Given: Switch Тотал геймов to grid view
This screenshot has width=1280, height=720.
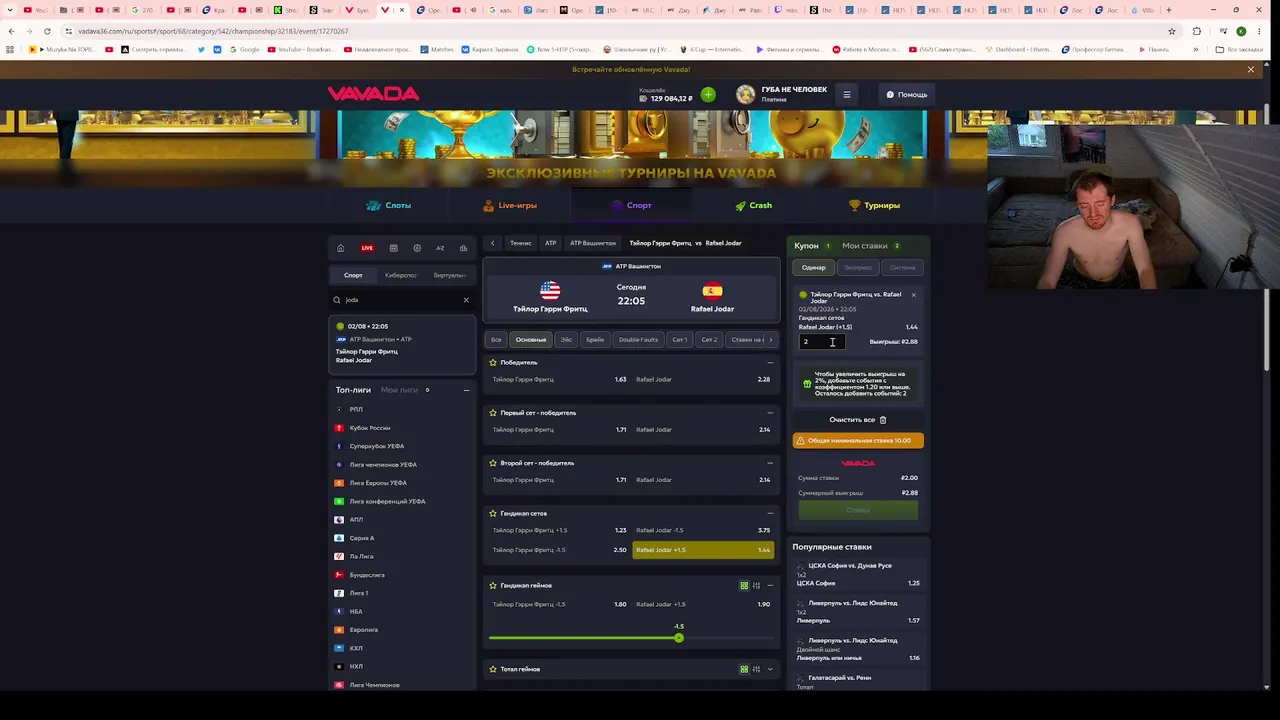Looking at the screenshot, I should pos(744,669).
